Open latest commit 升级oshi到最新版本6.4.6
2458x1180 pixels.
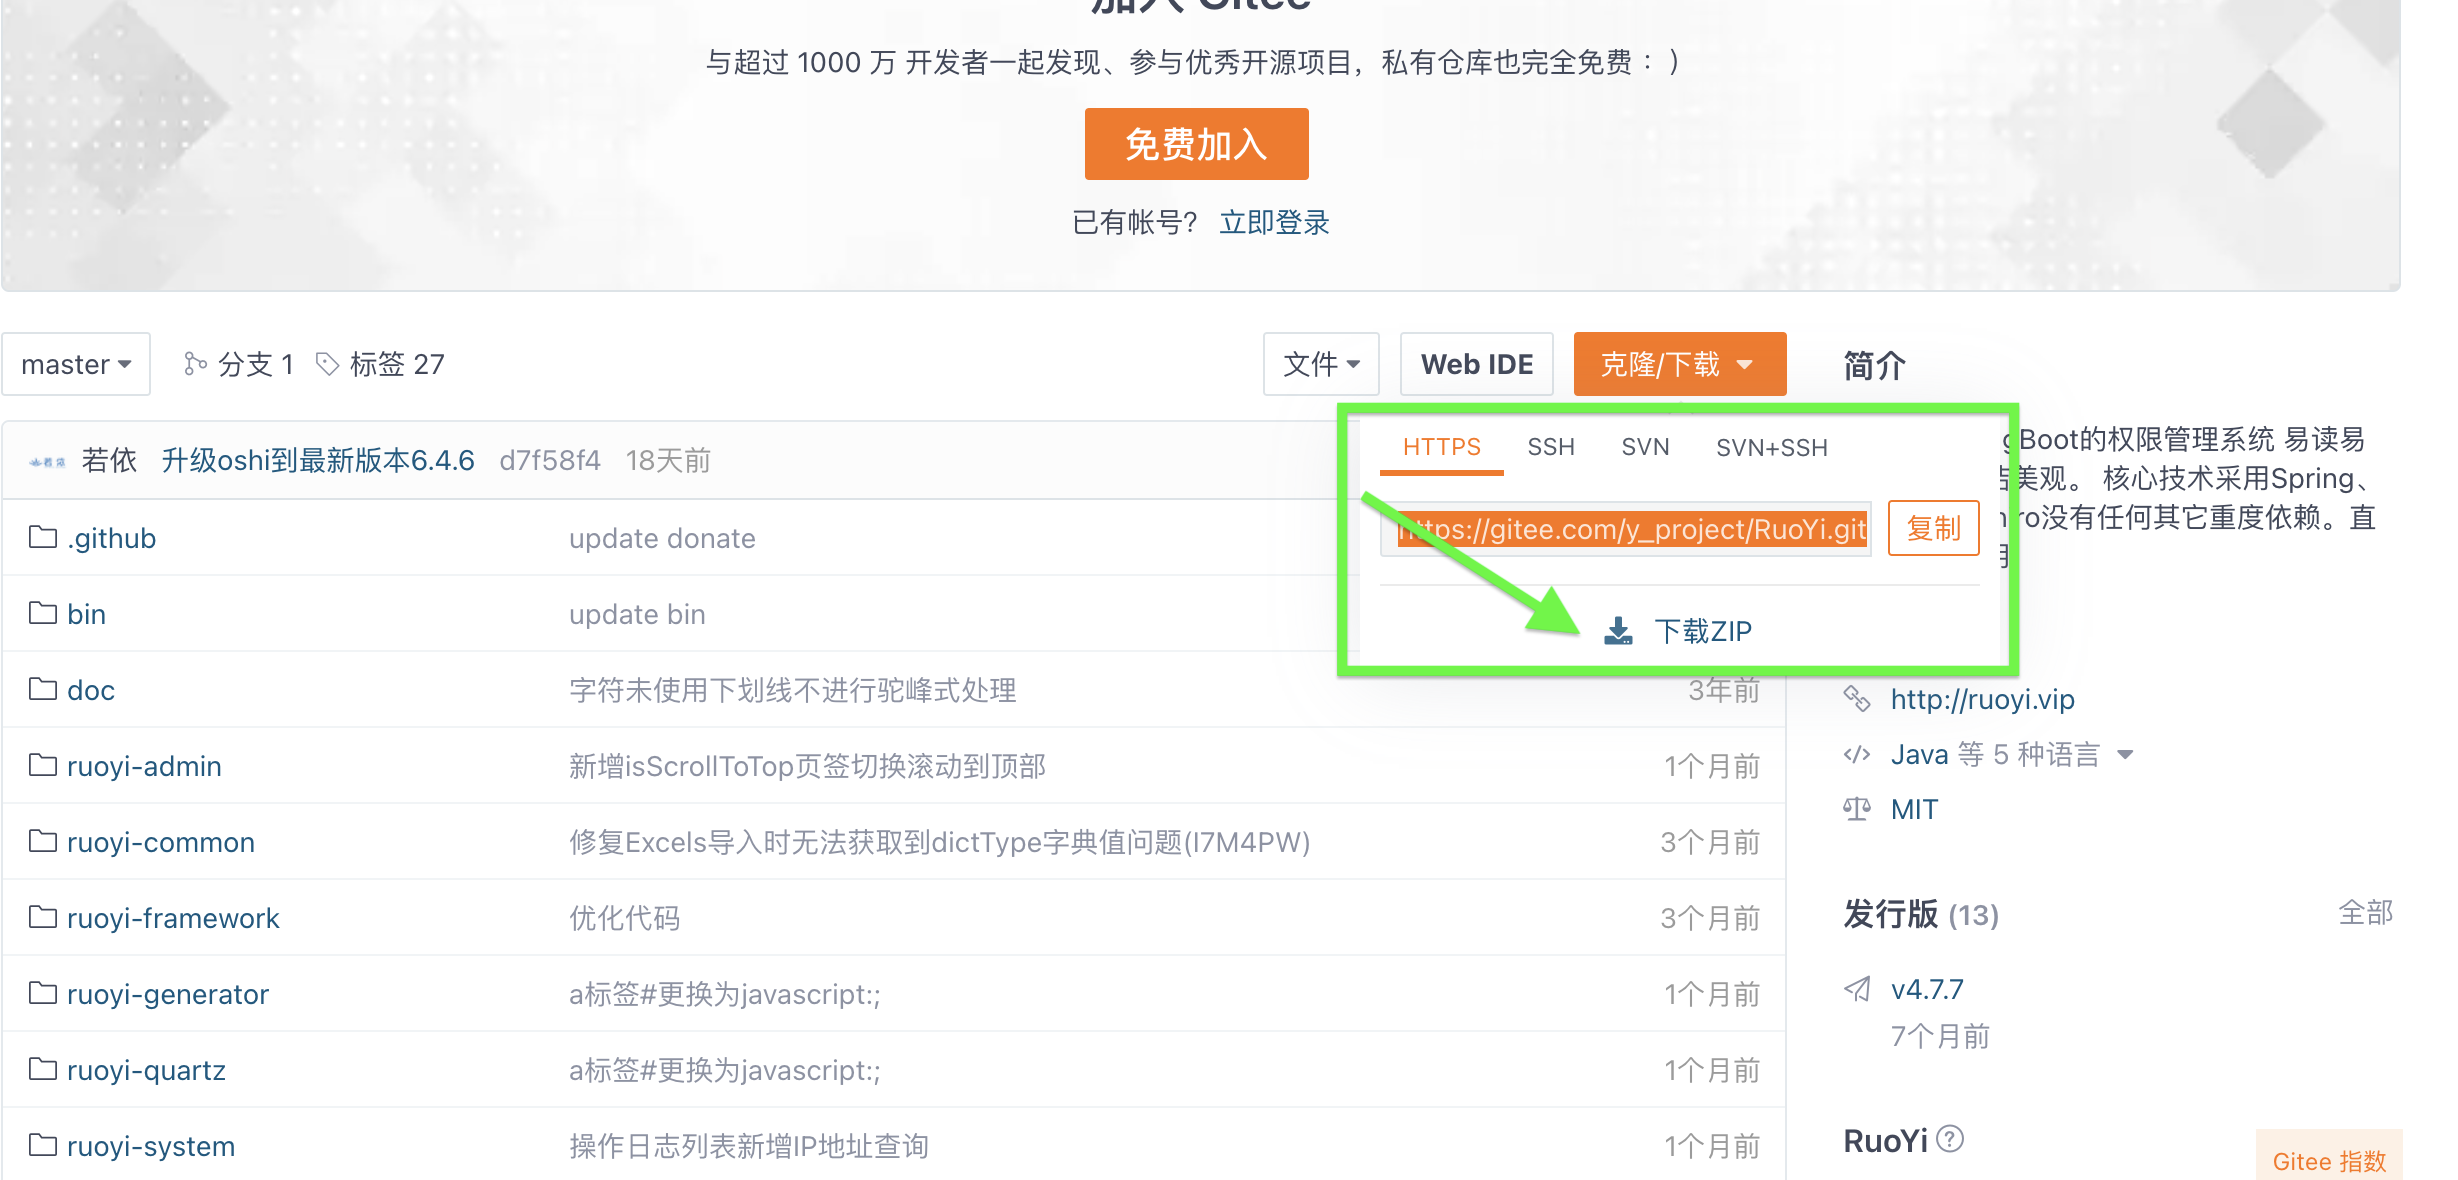(318, 460)
